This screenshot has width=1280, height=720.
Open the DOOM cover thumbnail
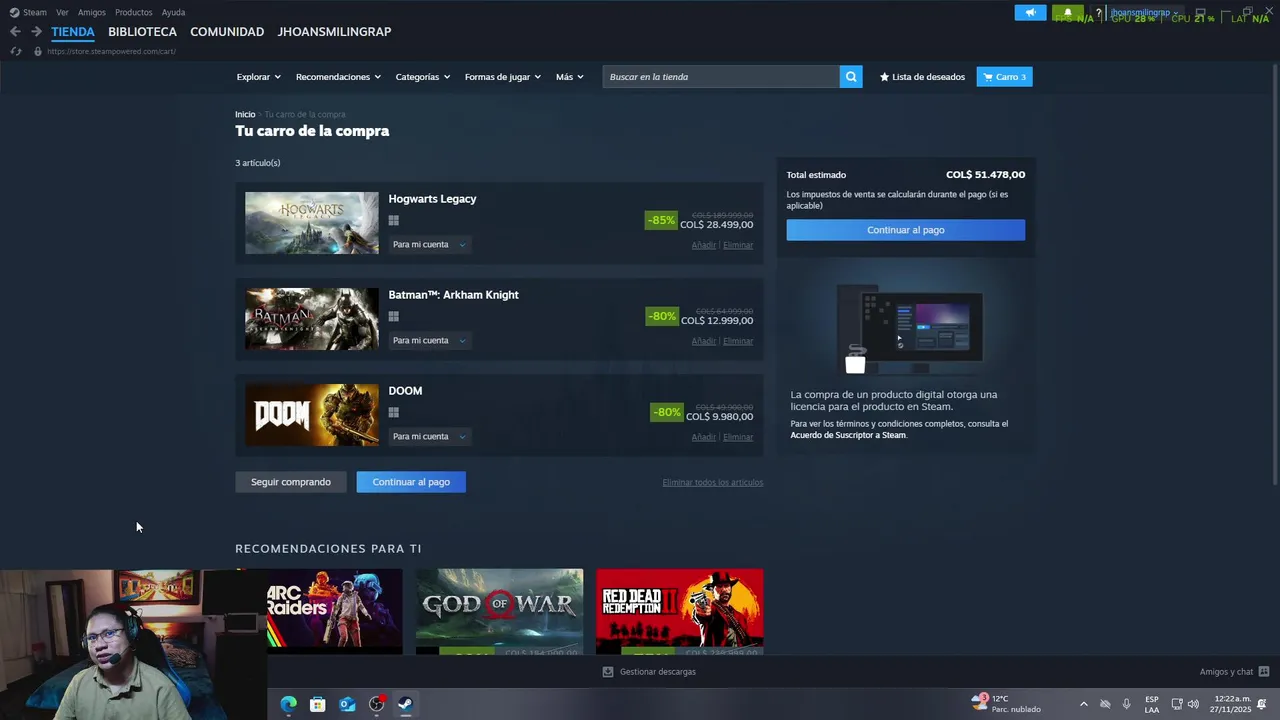pyautogui.click(x=312, y=415)
